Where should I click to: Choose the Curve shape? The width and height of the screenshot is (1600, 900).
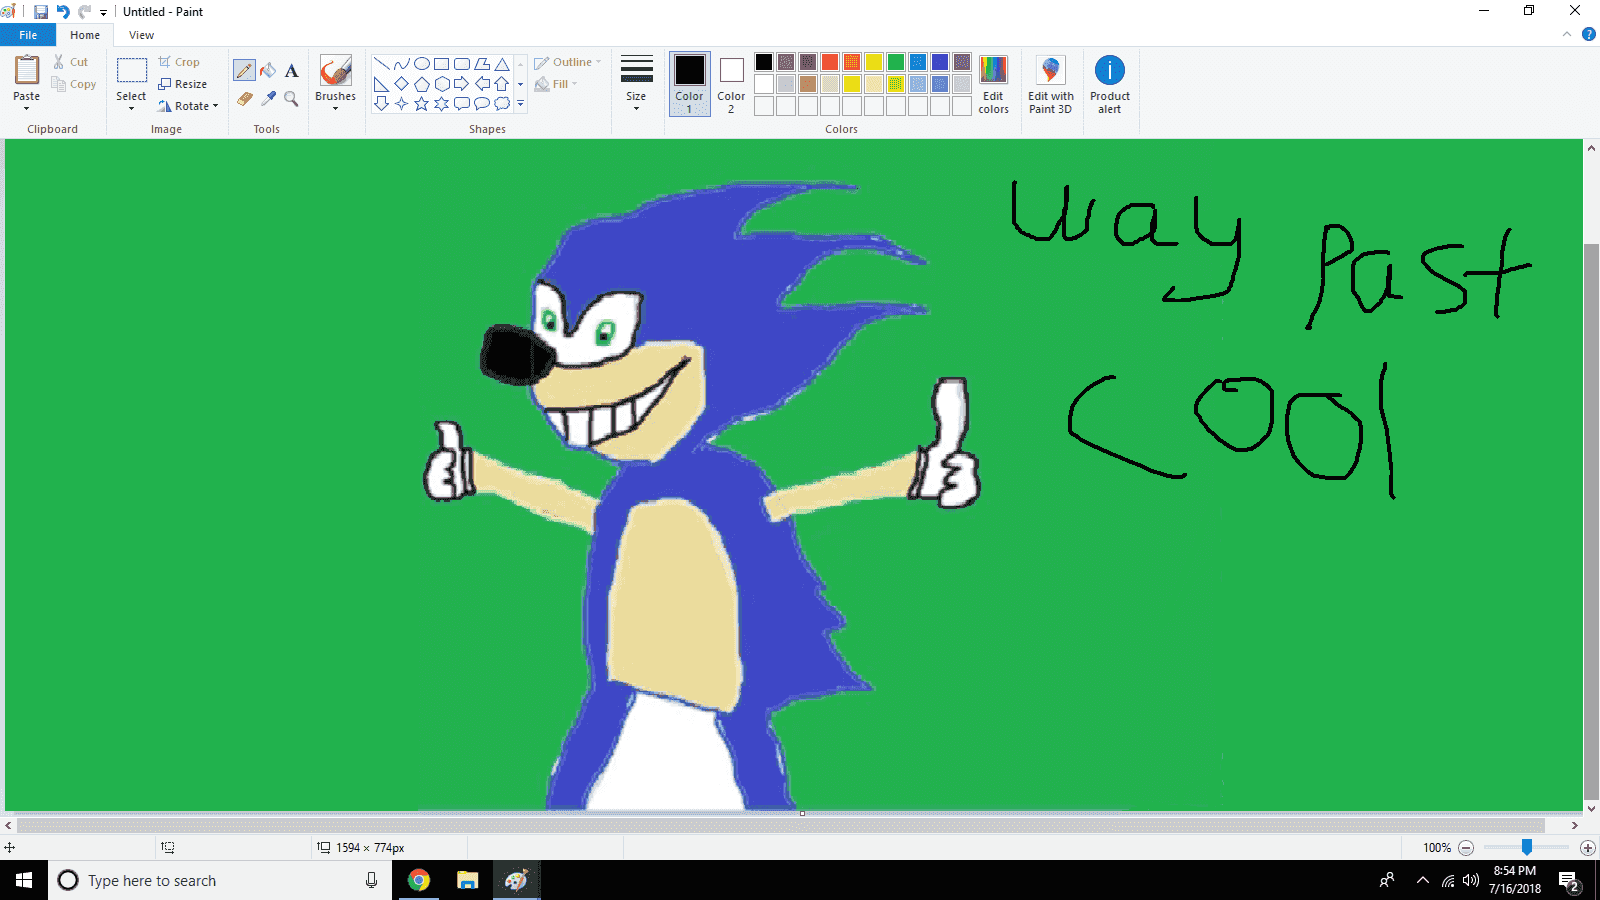click(x=401, y=64)
